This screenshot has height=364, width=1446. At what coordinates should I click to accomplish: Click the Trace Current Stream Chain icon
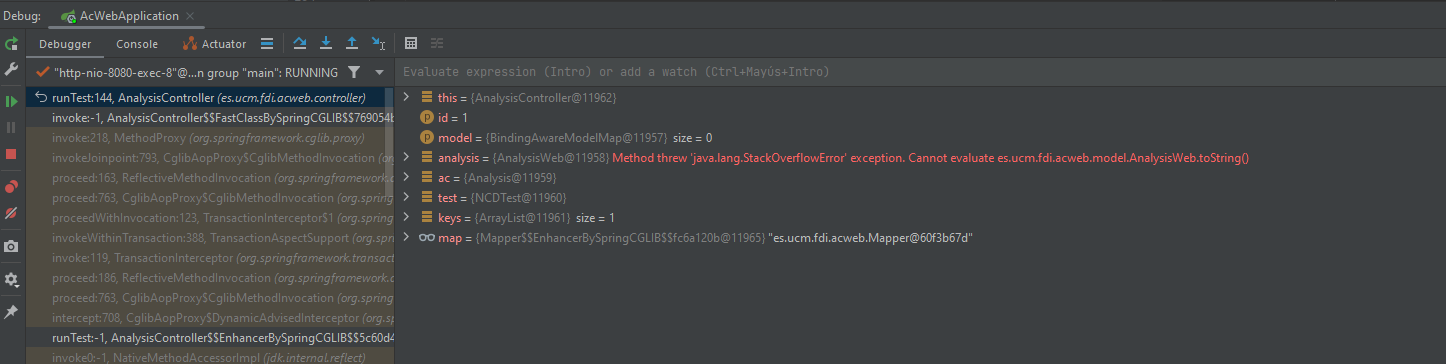[437, 44]
